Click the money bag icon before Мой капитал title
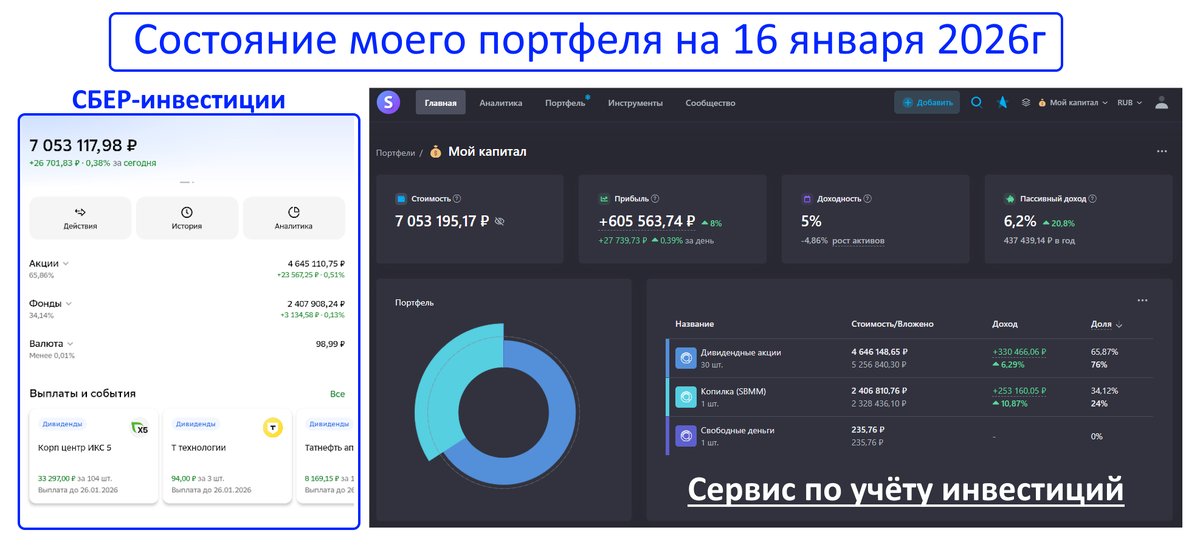1200x544 pixels. (x=435, y=152)
